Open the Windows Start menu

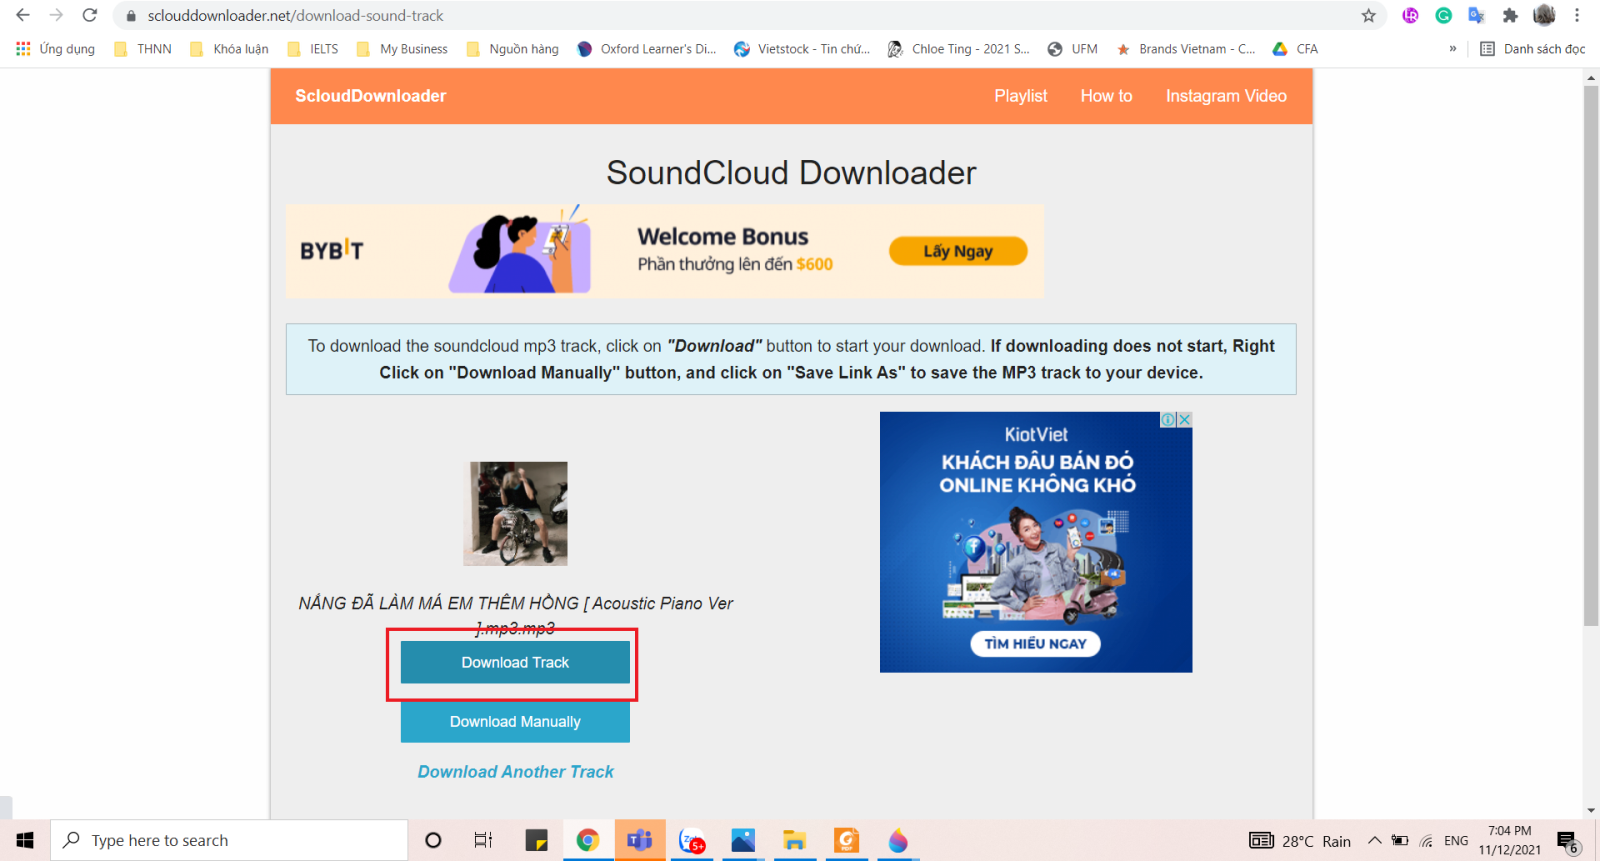click(25, 841)
